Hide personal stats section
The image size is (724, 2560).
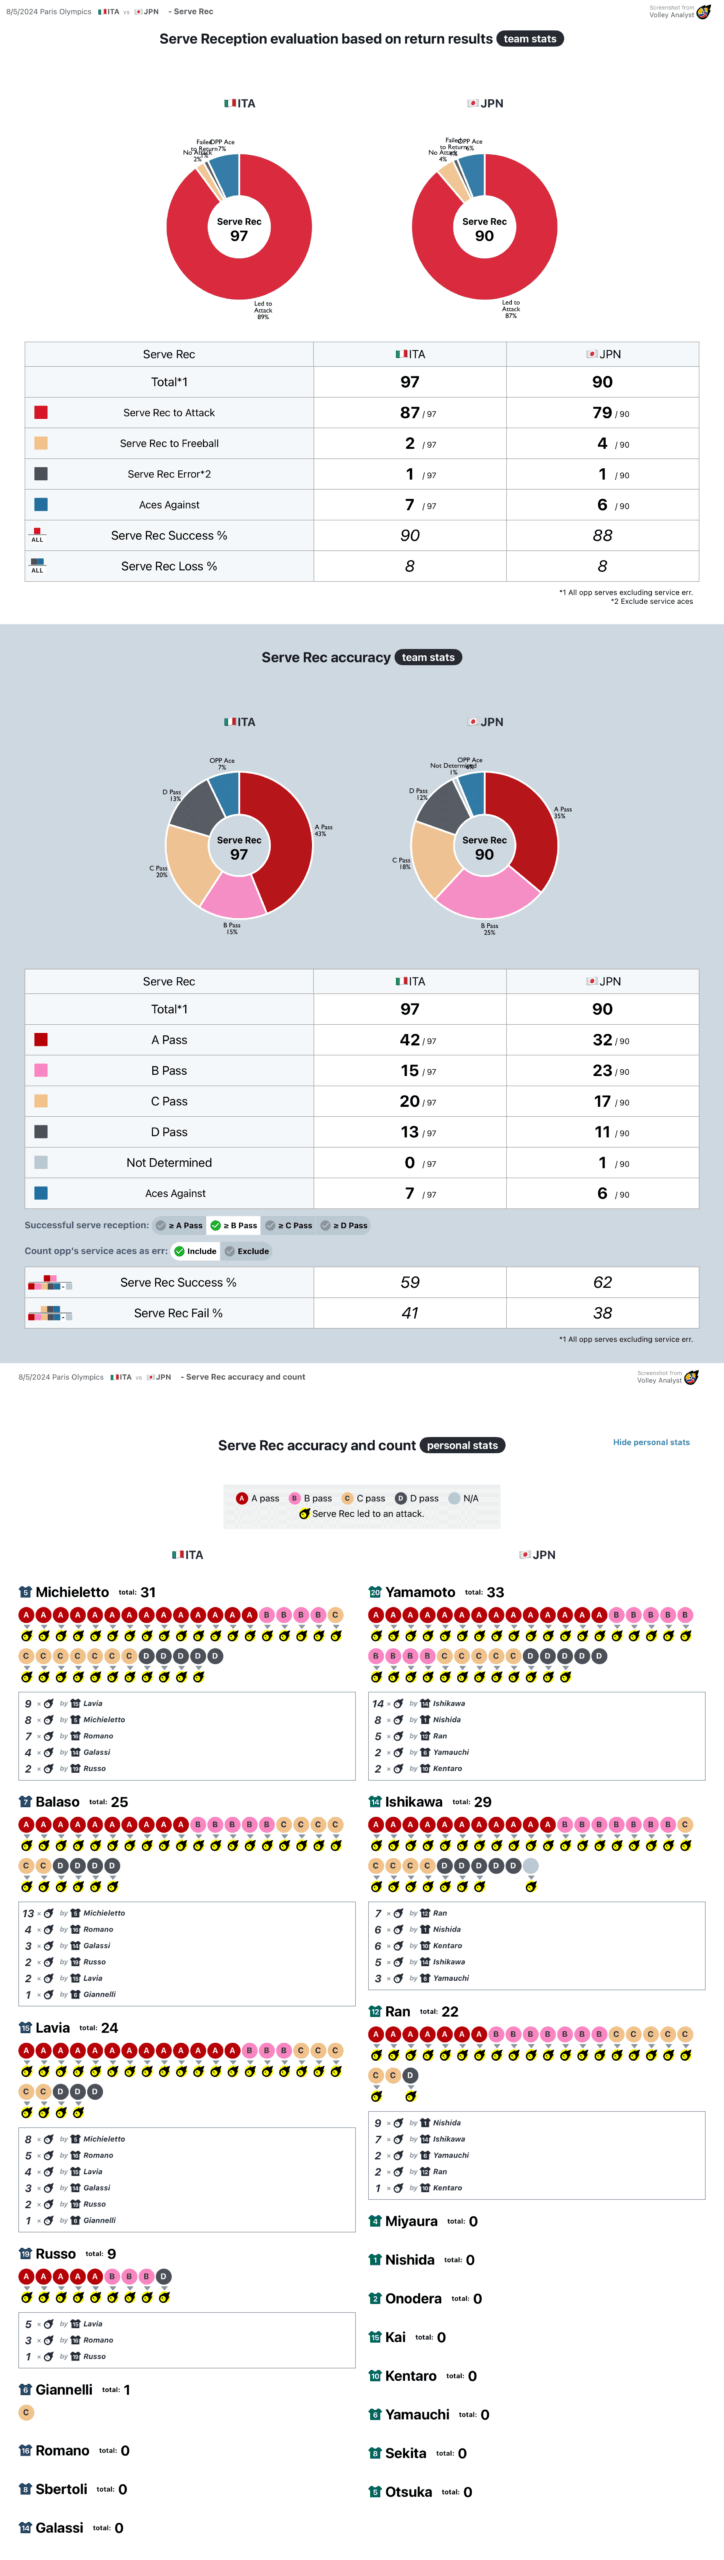pos(651,1442)
